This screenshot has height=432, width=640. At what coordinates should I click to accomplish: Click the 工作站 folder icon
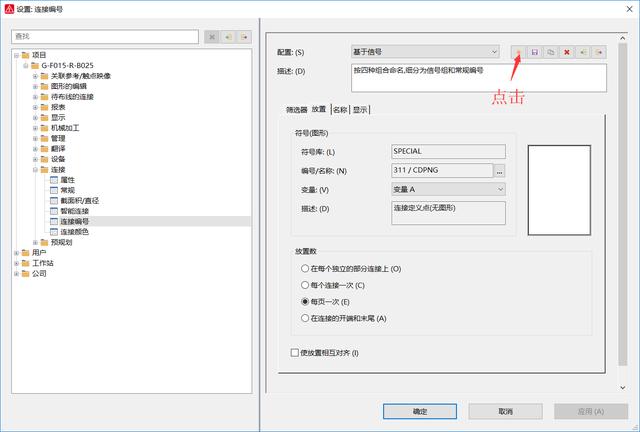25,263
